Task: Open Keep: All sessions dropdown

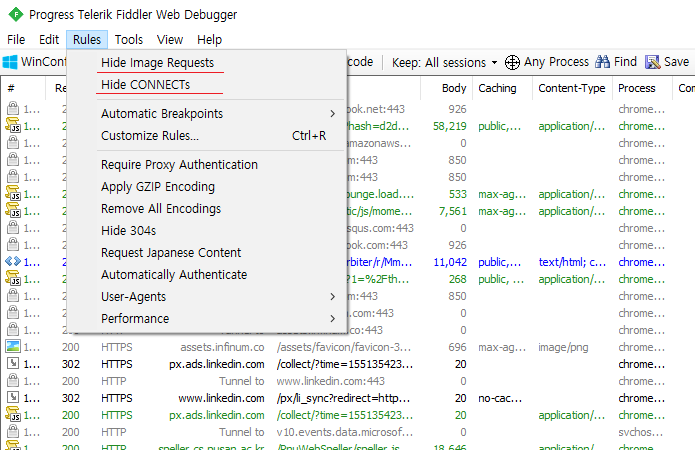Action: [x=444, y=62]
